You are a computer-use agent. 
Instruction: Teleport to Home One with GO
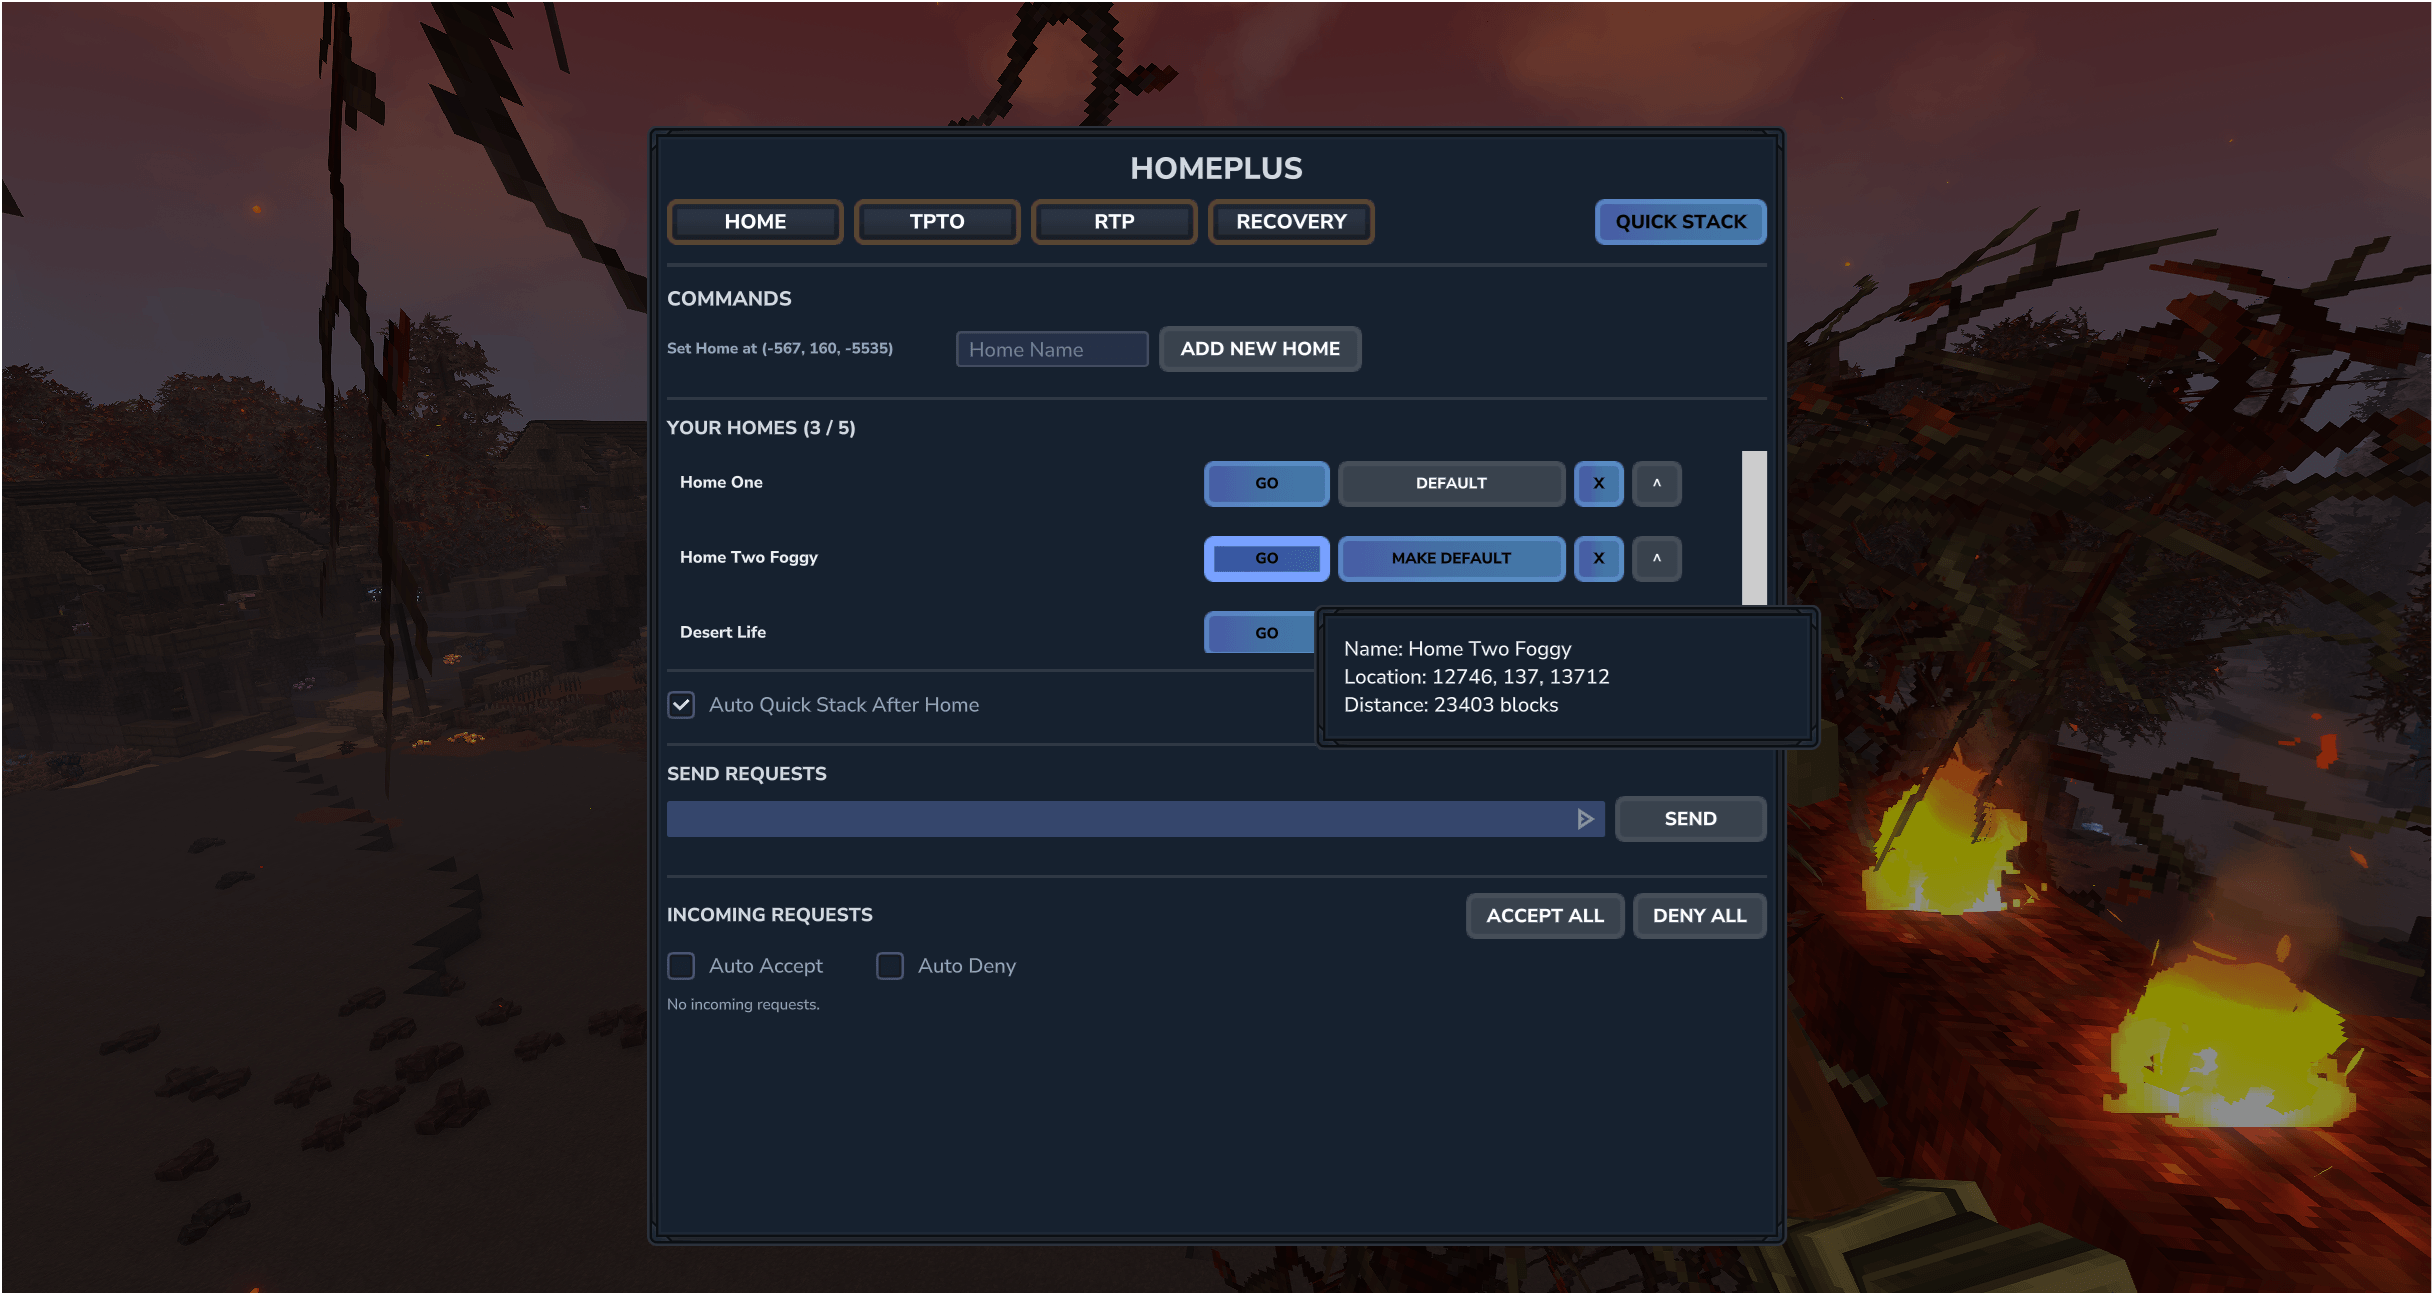pos(1266,483)
